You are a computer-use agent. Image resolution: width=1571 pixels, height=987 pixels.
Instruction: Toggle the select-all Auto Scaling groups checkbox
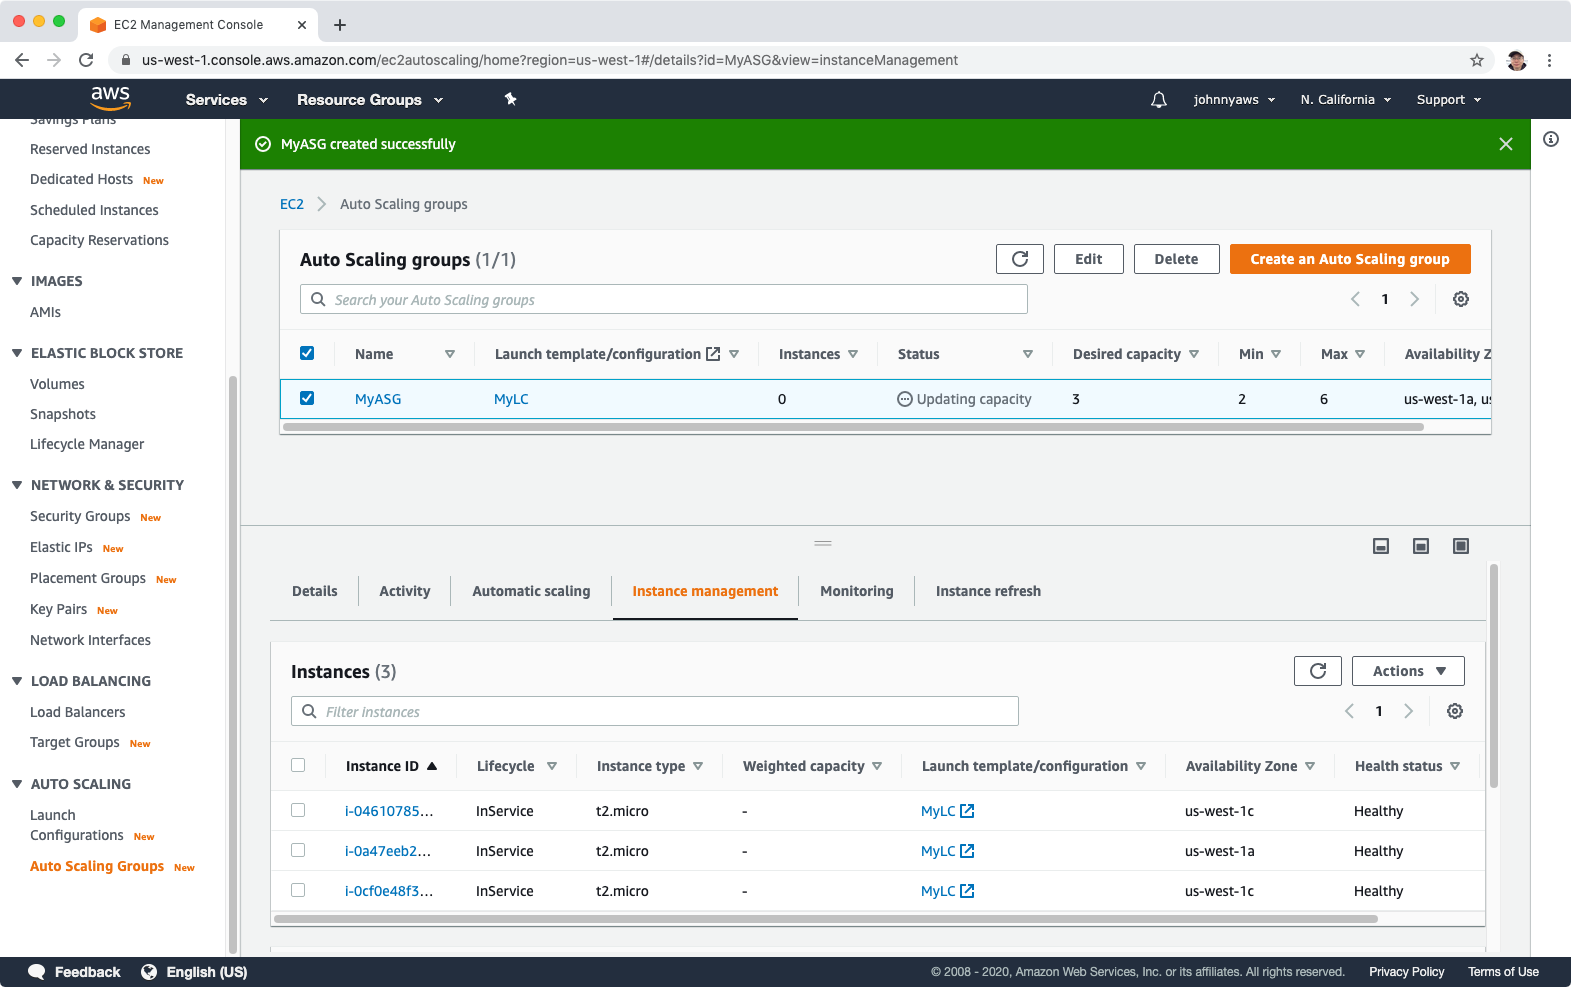click(x=307, y=353)
